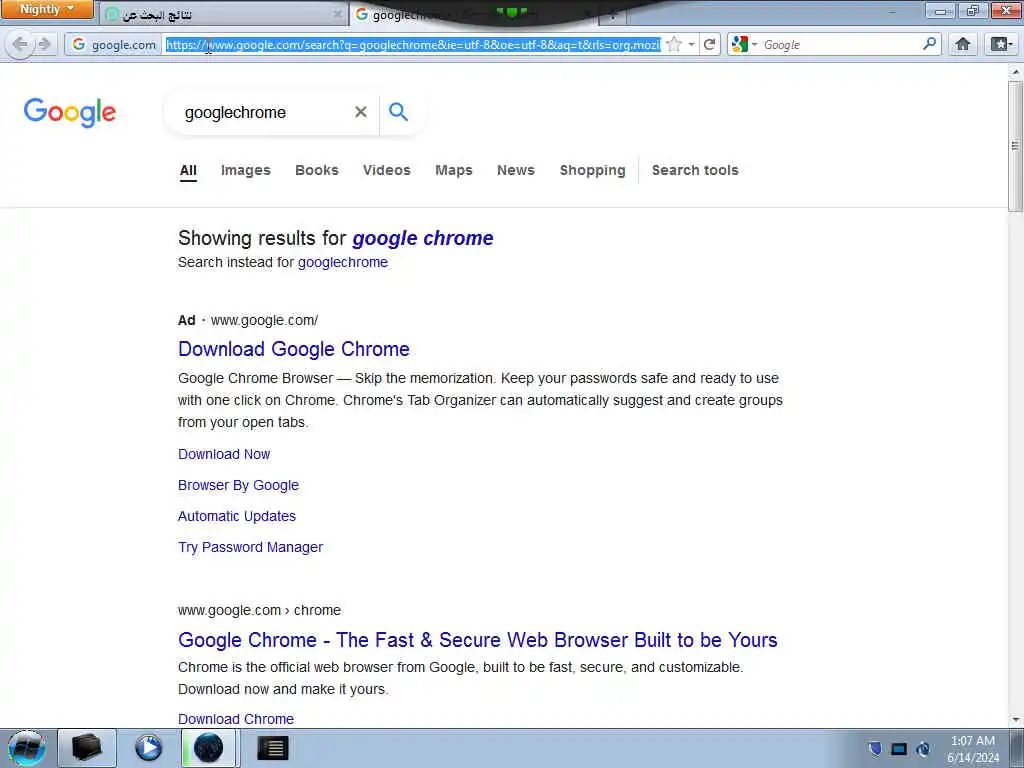Click the Download Chrome sitelink
The width and height of the screenshot is (1024, 768).
tap(236, 719)
